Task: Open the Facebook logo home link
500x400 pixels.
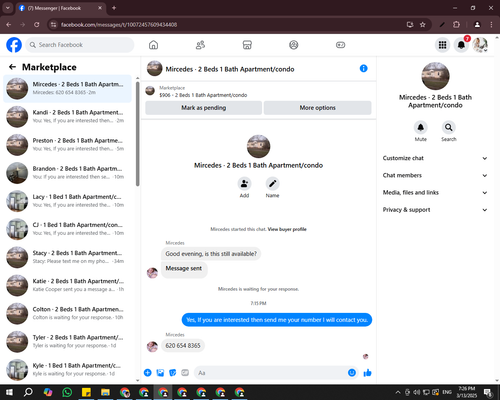Action: coord(14,45)
